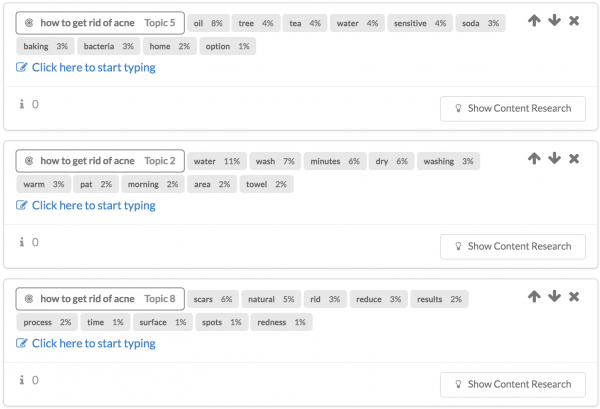600x409 pixels.
Task: Start typing in the Topic 5 card
Action: (86, 68)
